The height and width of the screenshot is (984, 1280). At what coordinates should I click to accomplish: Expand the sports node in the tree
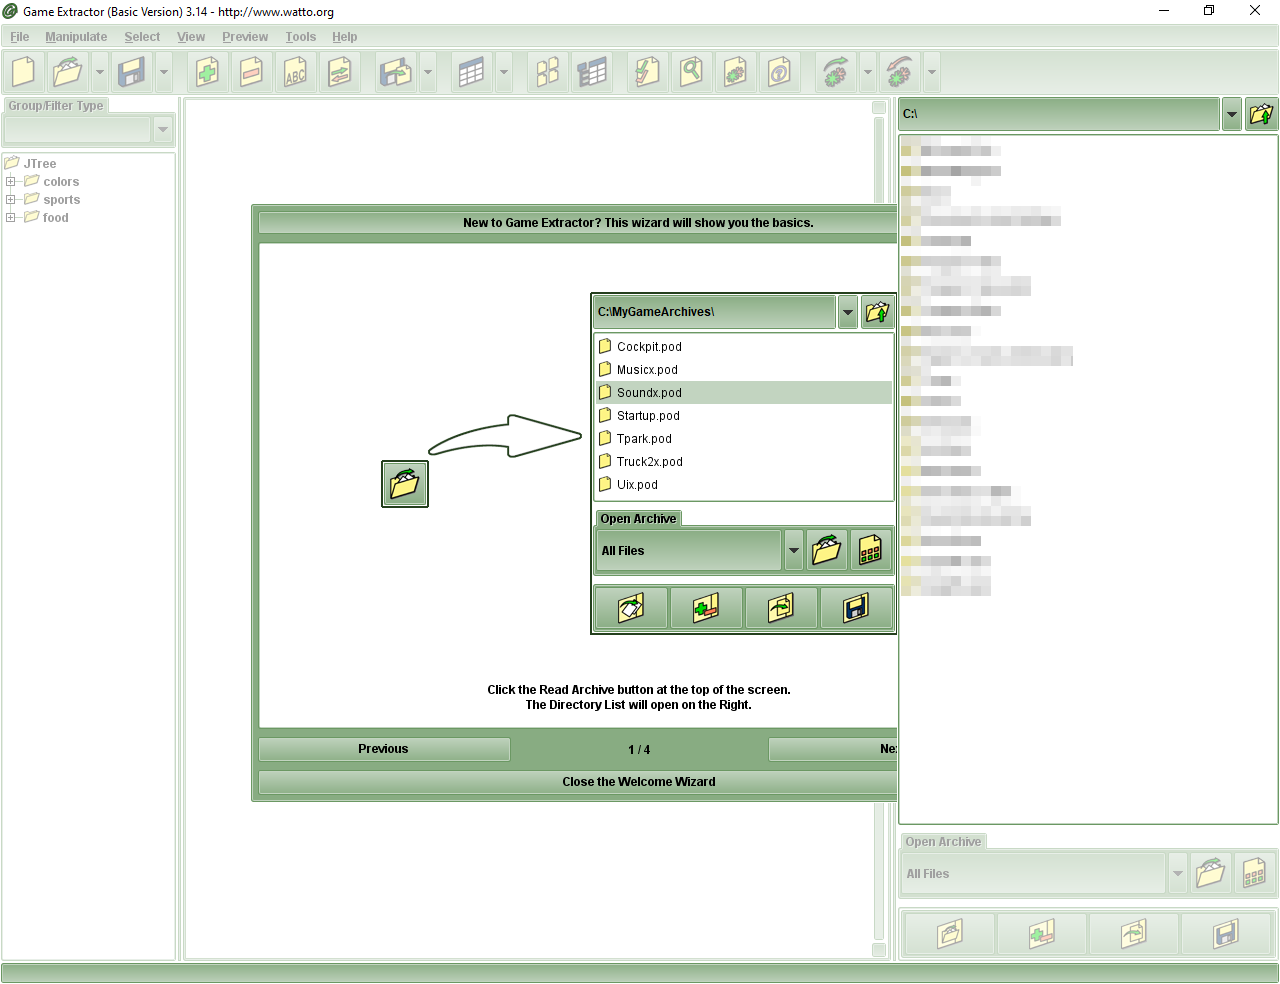click(x=11, y=200)
